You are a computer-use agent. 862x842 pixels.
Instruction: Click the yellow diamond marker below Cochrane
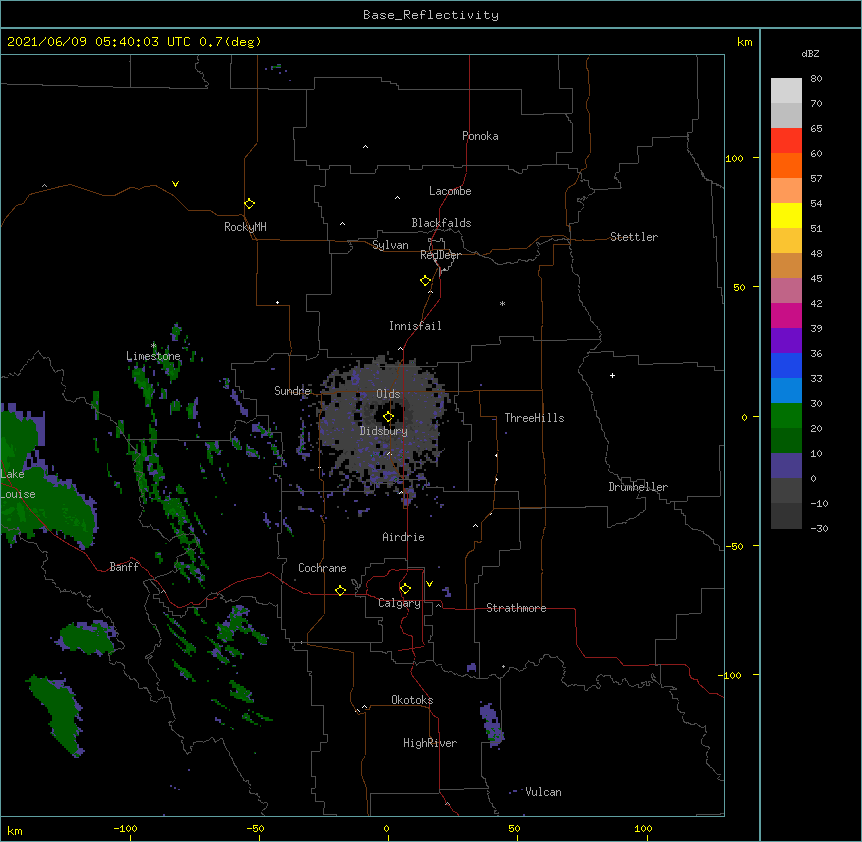click(340, 590)
